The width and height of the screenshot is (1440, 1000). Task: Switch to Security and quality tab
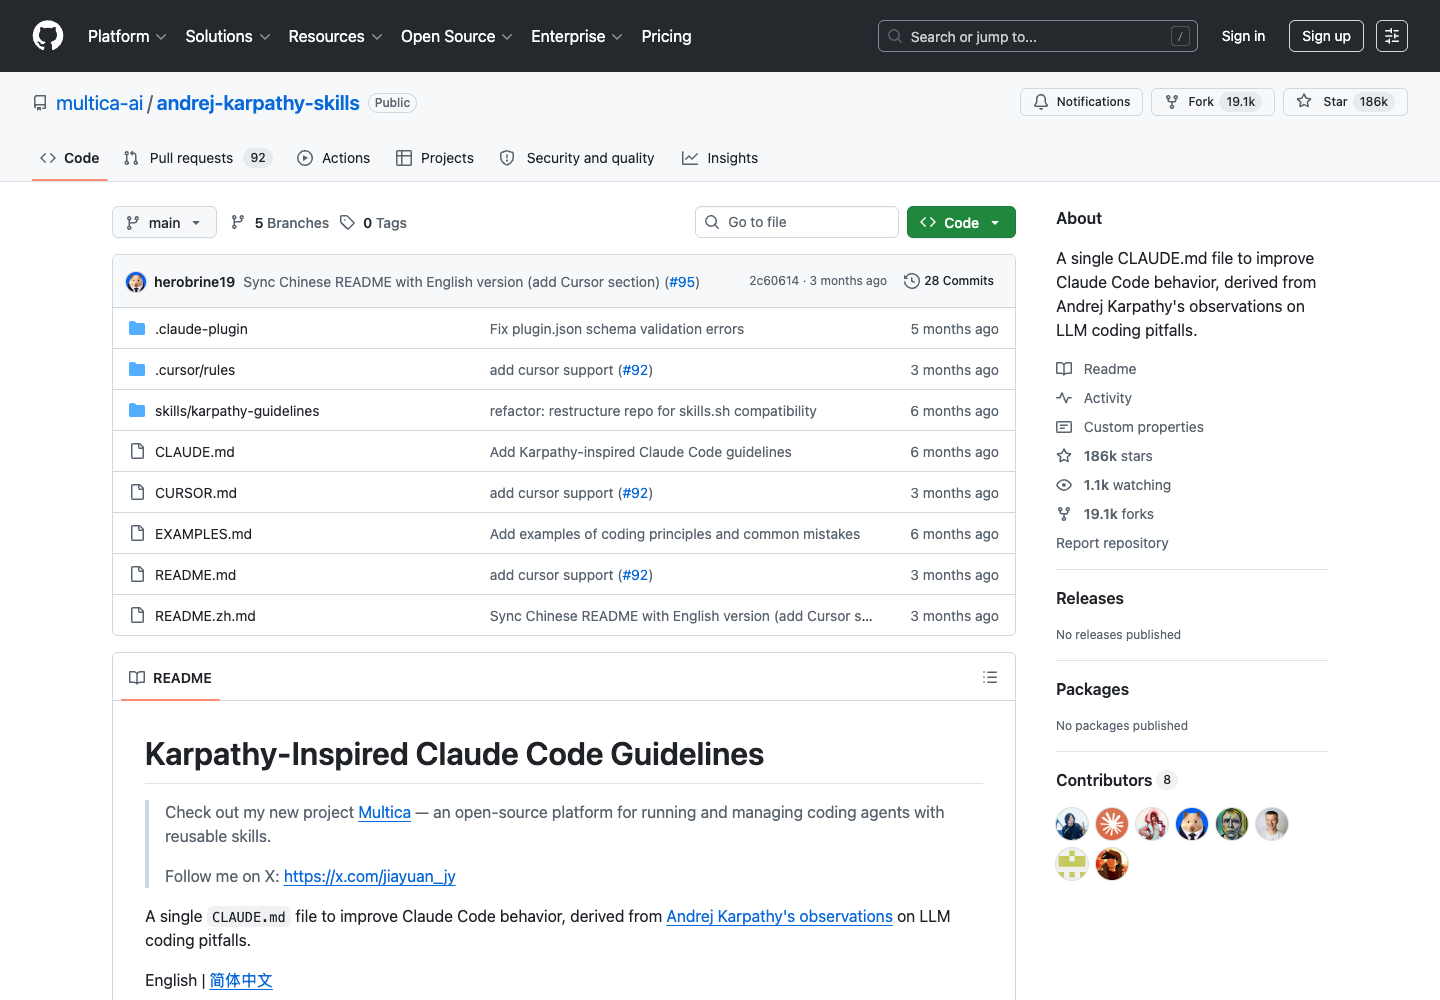(x=577, y=158)
